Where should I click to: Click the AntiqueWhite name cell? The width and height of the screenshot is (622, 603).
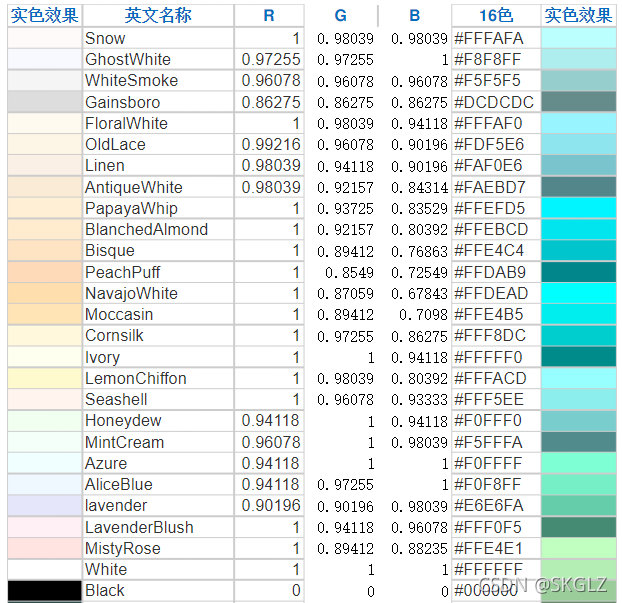point(158,187)
